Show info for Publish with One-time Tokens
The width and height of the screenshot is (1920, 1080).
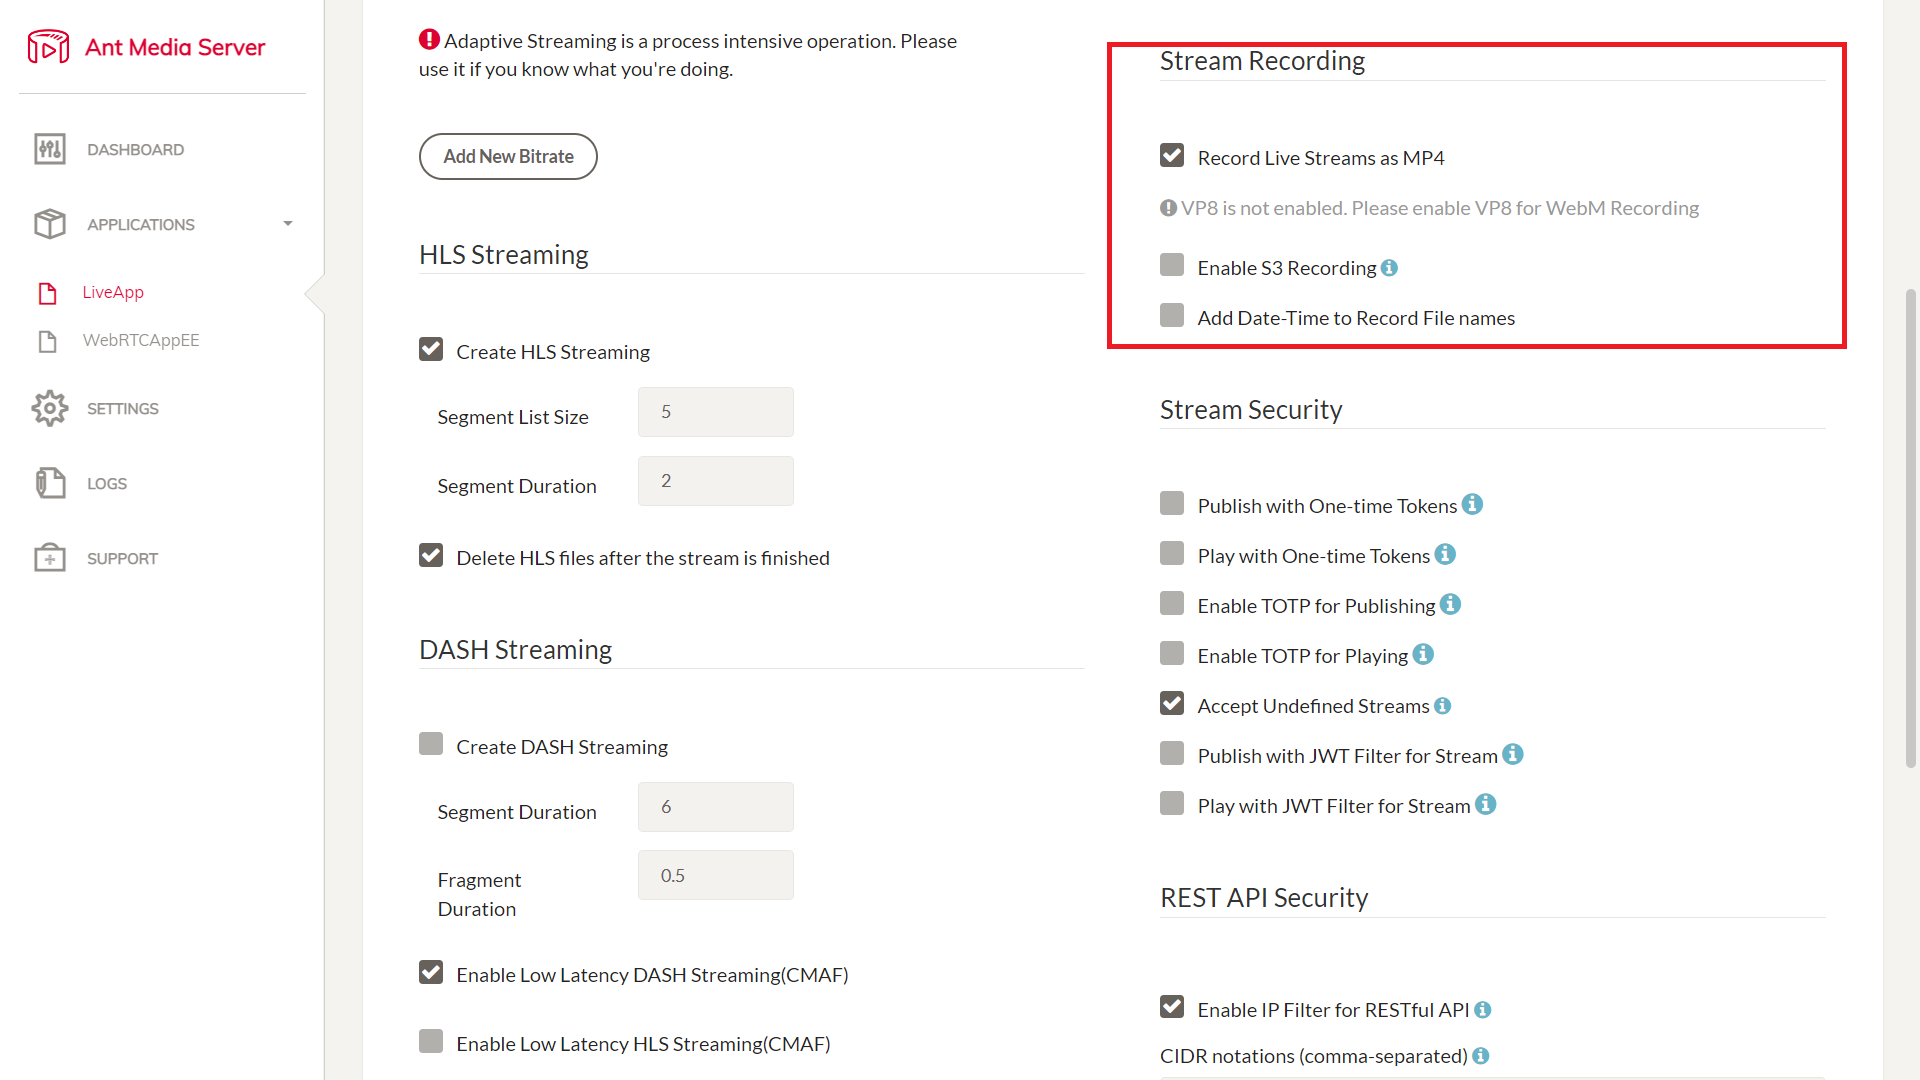[x=1472, y=505]
